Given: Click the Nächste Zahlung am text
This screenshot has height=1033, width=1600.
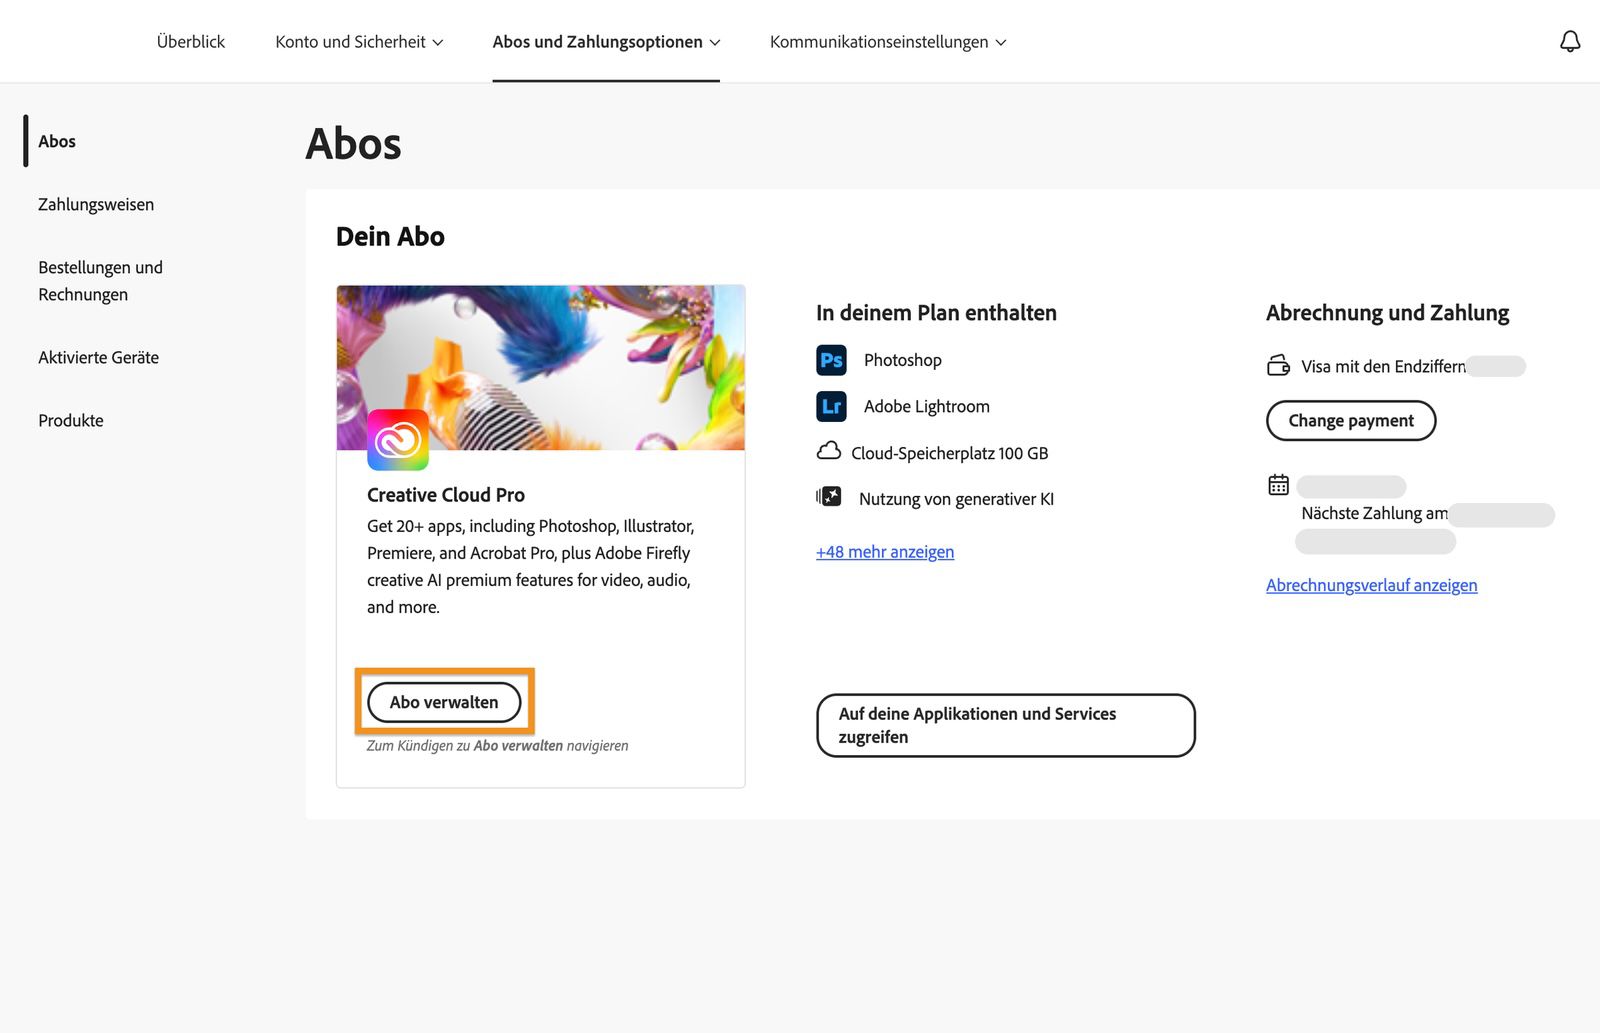Looking at the screenshot, I should tap(1374, 513).
